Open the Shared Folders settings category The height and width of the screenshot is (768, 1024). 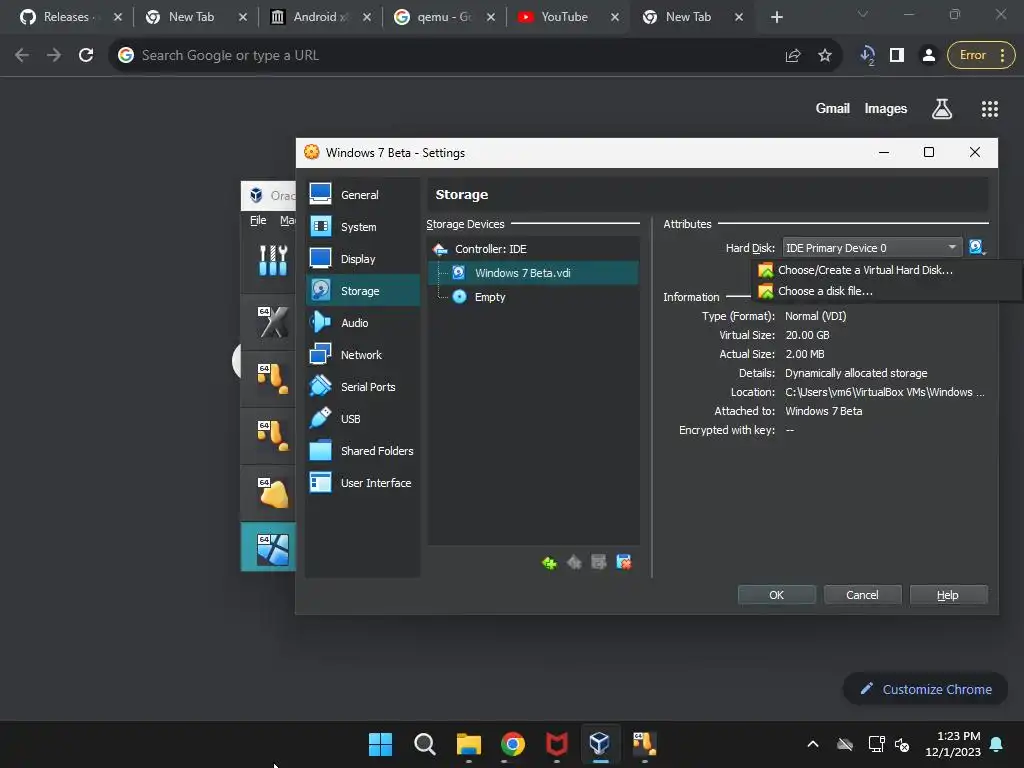click(x=362, y=451)
